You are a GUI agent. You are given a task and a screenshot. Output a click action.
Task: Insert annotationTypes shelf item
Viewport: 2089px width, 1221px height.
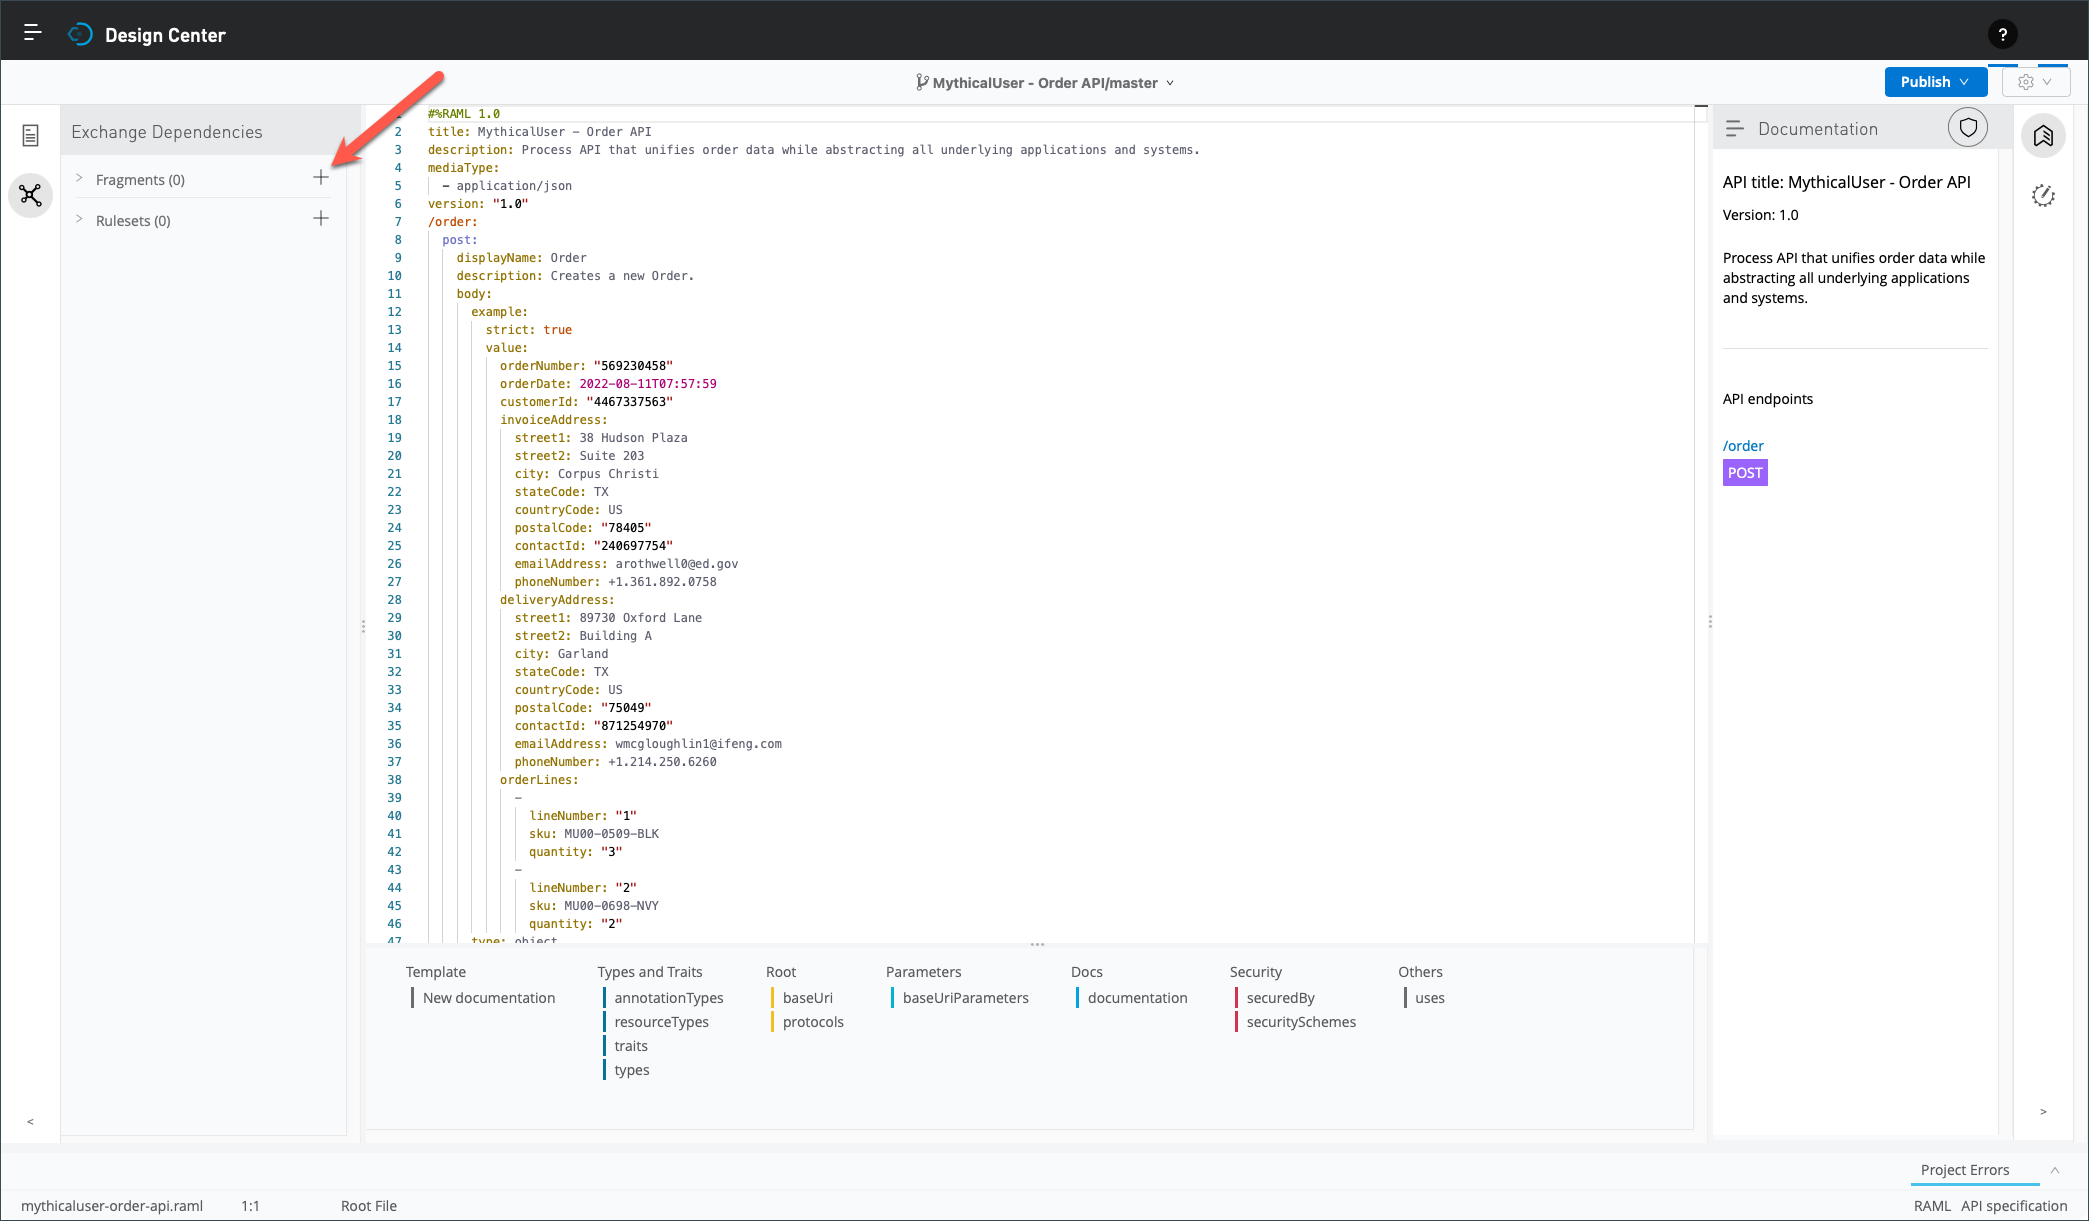(x=668, y=998)
